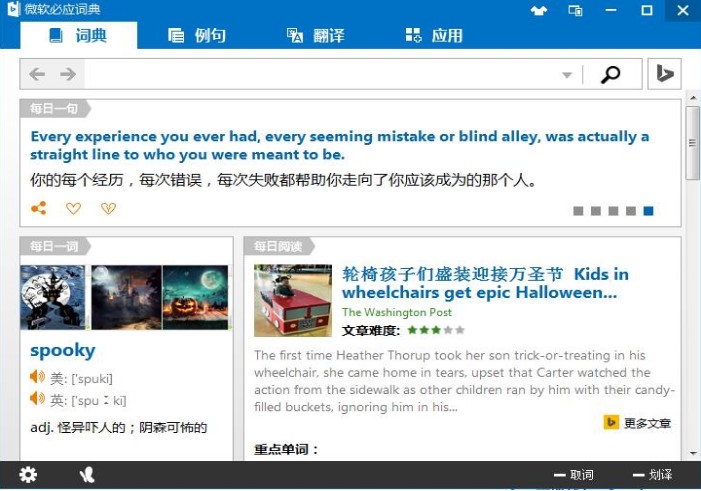Click the 文章难度 star rating
Viewport: 701px width, 491px height.
pyautogui.click(x=436, y=330)
